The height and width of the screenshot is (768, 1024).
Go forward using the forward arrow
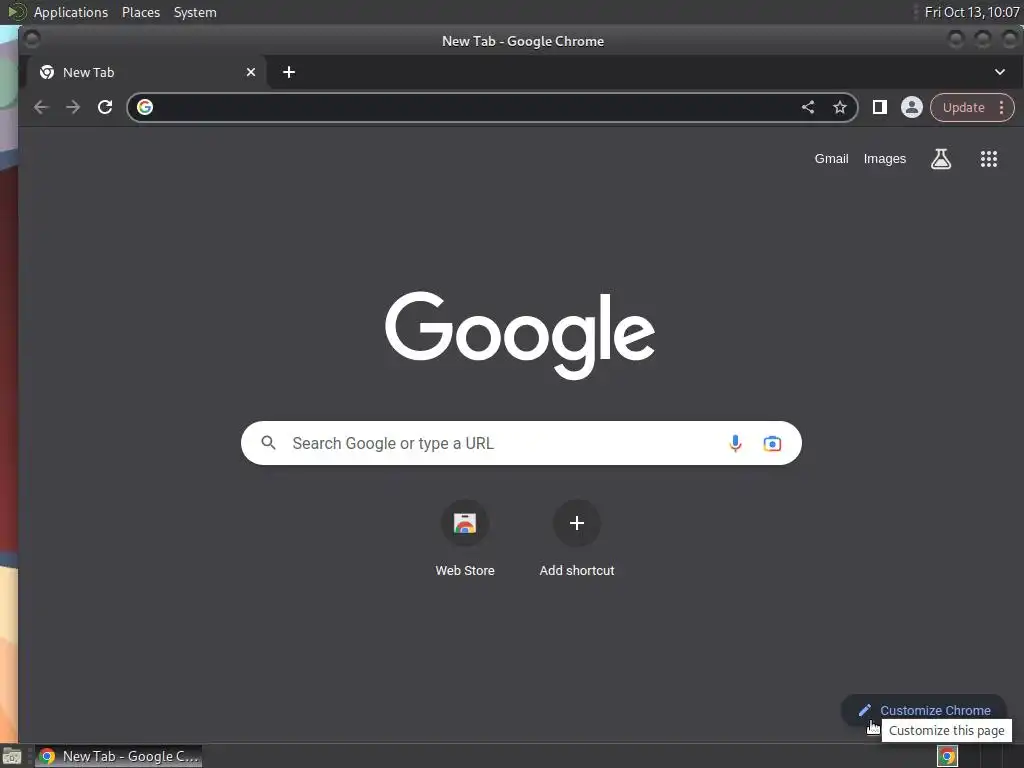(x=72, y=107)
